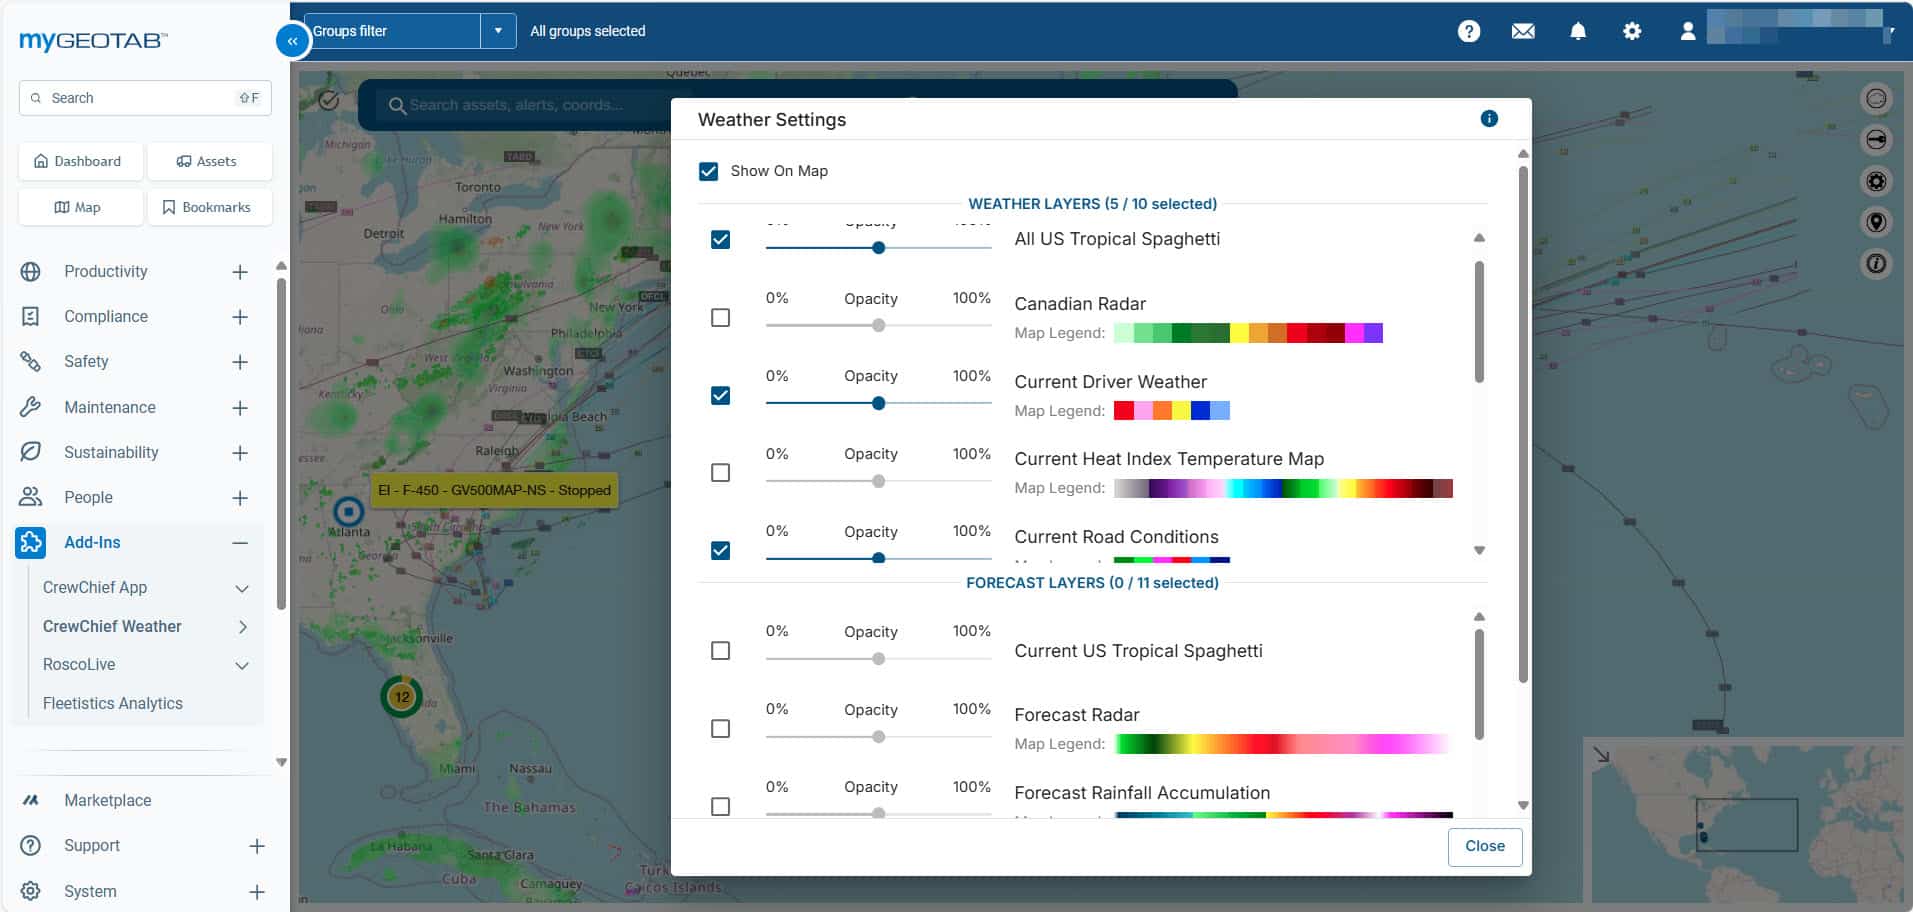Select Sustainability menu item

coord(111,452)
